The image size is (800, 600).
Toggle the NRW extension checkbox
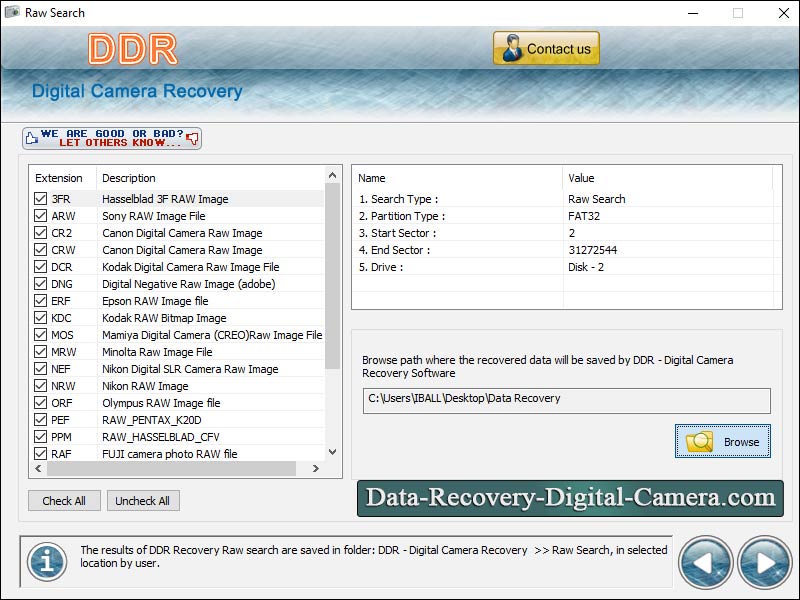[40, 386]
